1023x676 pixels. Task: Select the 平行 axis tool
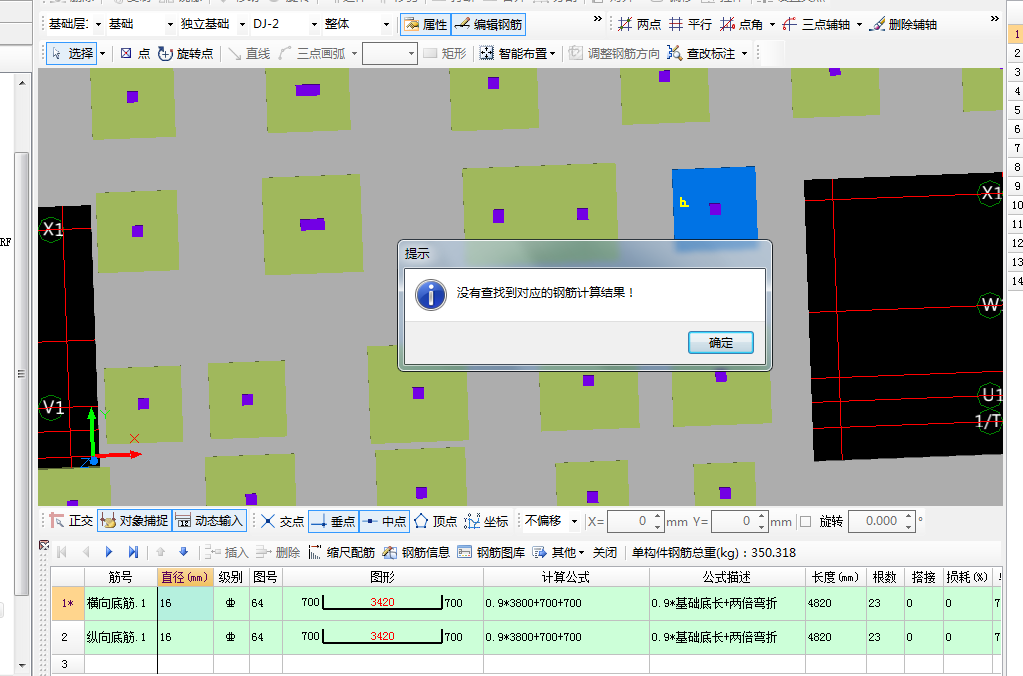point(690,25)
